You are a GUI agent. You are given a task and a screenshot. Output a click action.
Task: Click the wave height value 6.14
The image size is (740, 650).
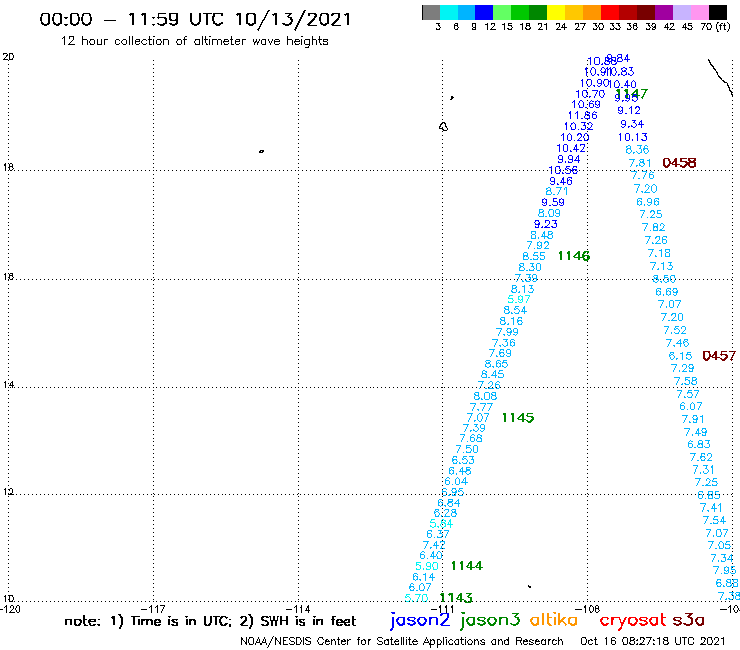(423, 577)
